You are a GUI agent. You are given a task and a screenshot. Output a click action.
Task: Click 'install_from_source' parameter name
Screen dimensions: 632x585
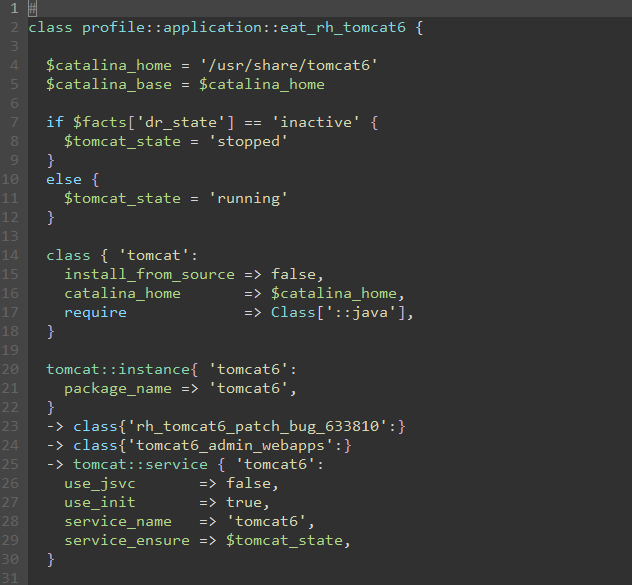[149, 275]
